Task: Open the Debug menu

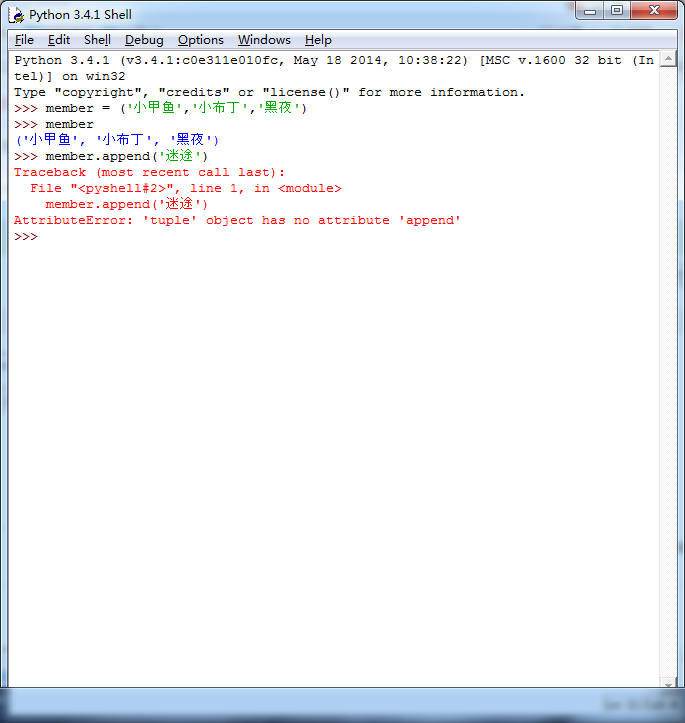Action: [144, 40]
